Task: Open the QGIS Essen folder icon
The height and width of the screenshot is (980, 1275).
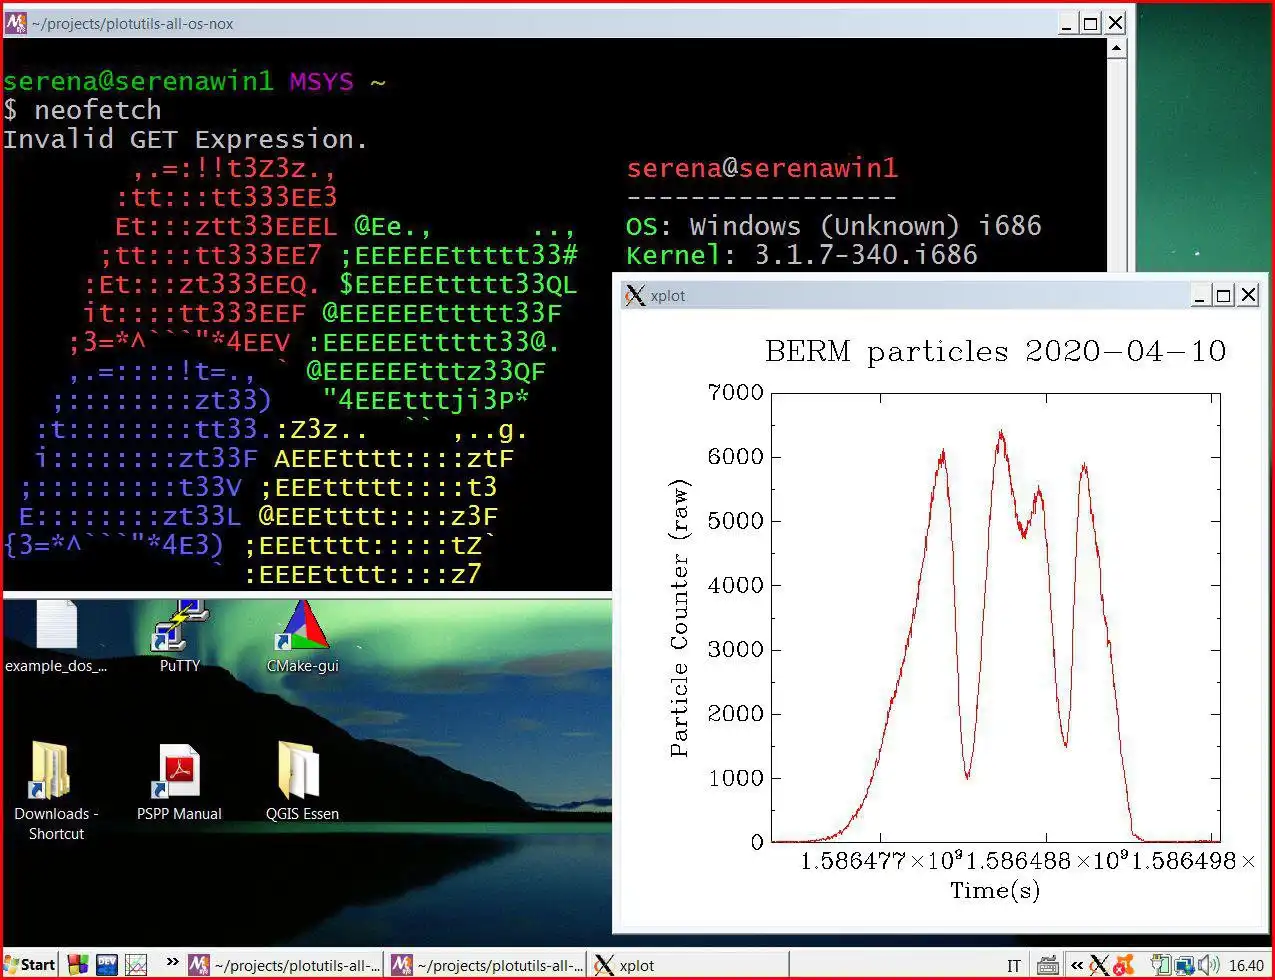Action: 302,783
